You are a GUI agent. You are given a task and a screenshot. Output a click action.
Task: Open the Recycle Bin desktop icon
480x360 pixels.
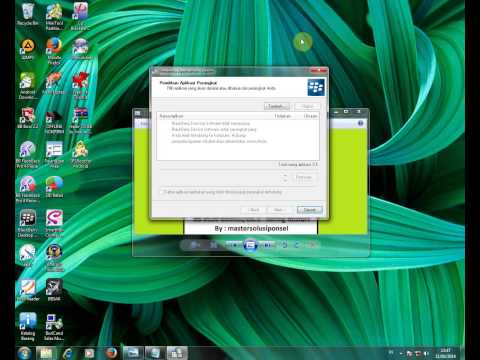pyautogui.click(x=28, y=15)
